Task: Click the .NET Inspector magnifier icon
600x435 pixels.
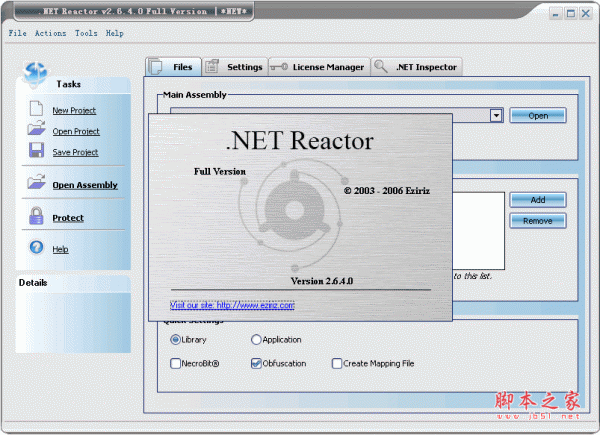Action: point(380,66)
